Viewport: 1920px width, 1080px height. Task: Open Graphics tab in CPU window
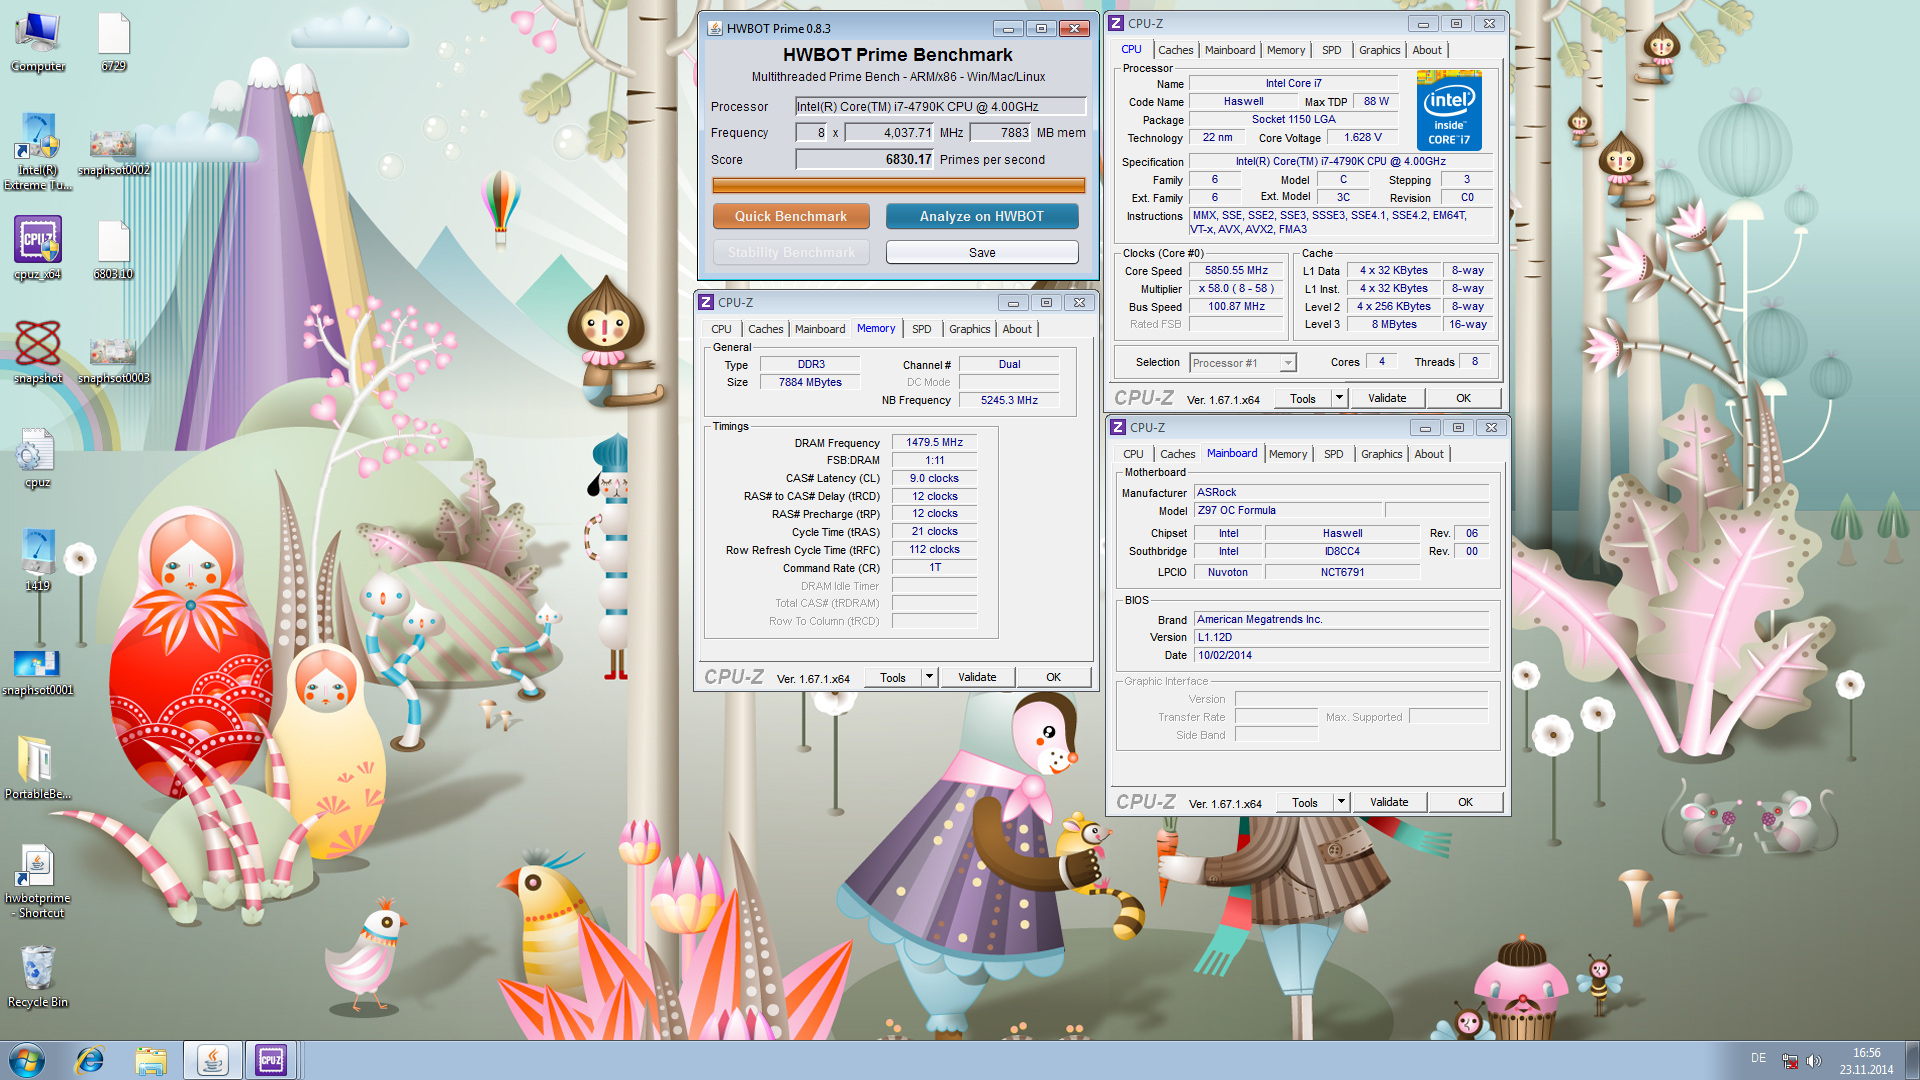coord(1379,50)
